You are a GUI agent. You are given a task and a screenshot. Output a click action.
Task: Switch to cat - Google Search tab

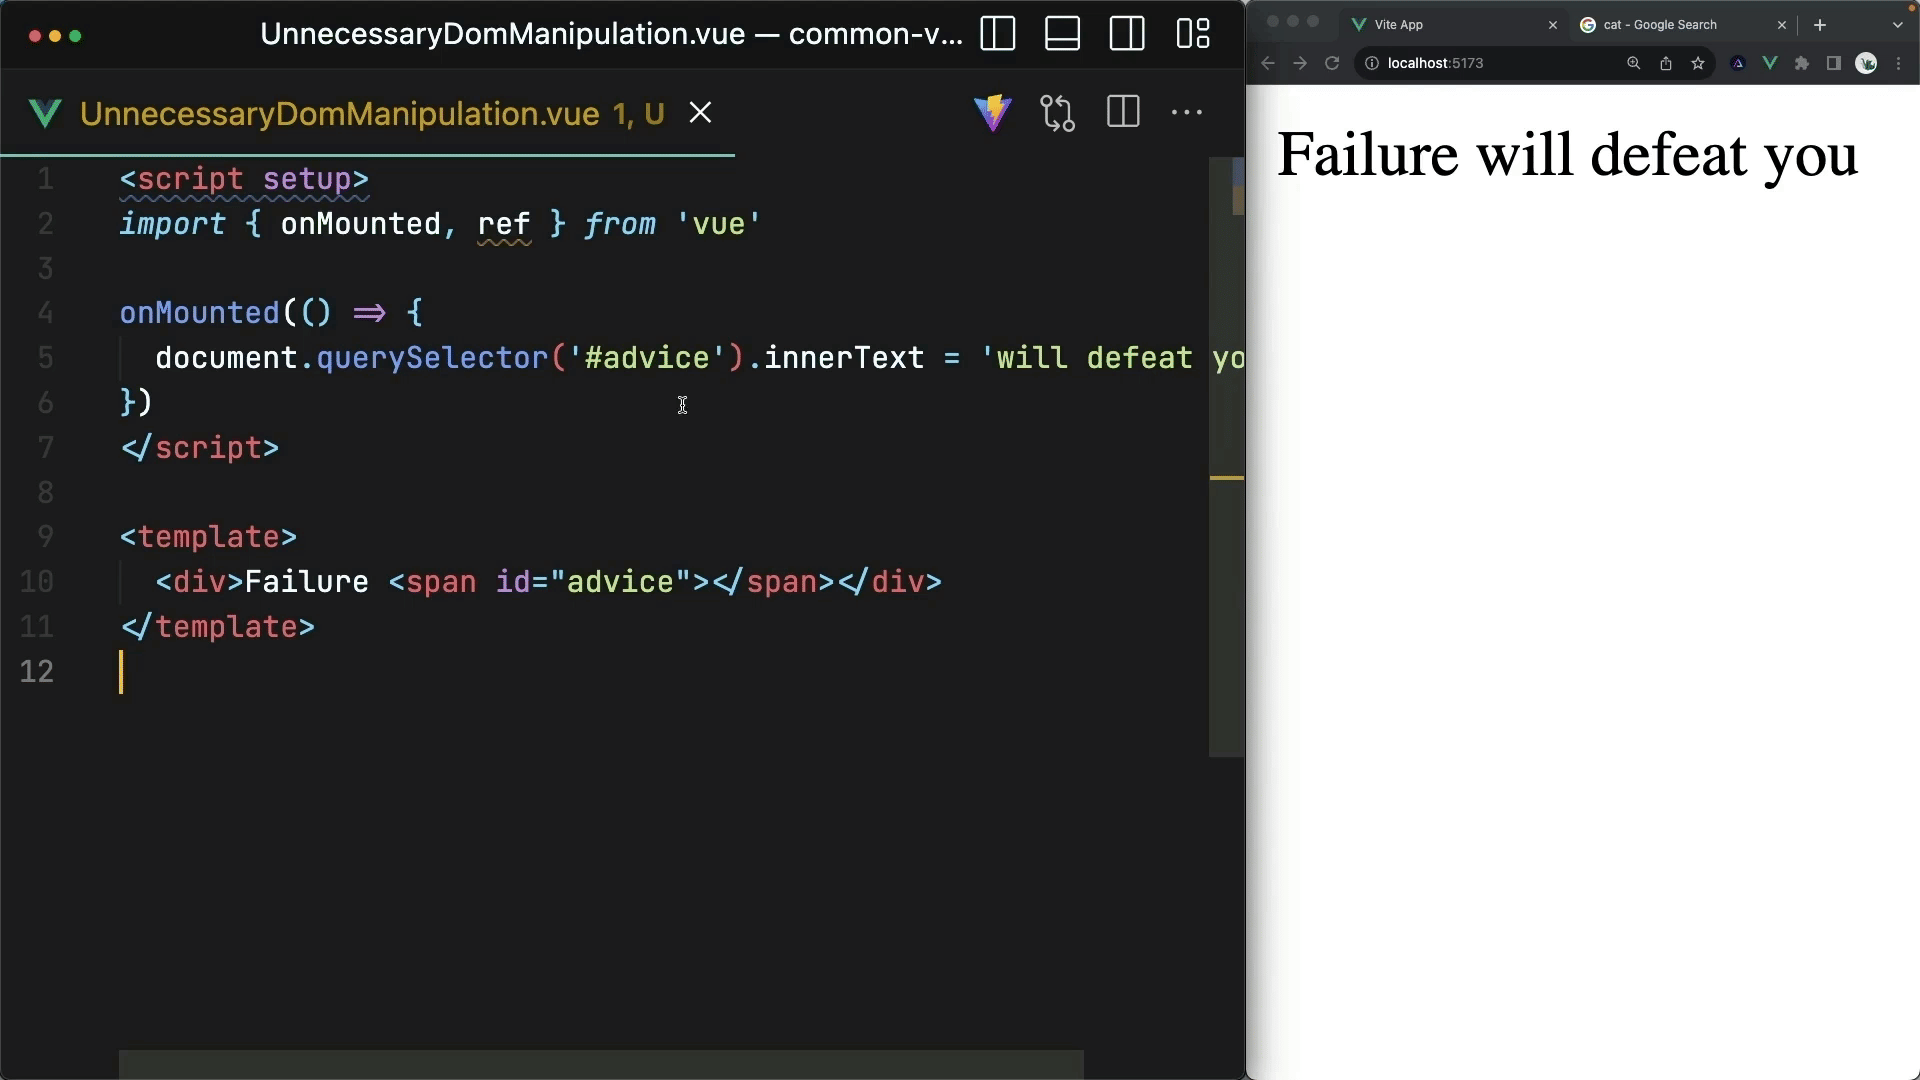(1660, 25)
